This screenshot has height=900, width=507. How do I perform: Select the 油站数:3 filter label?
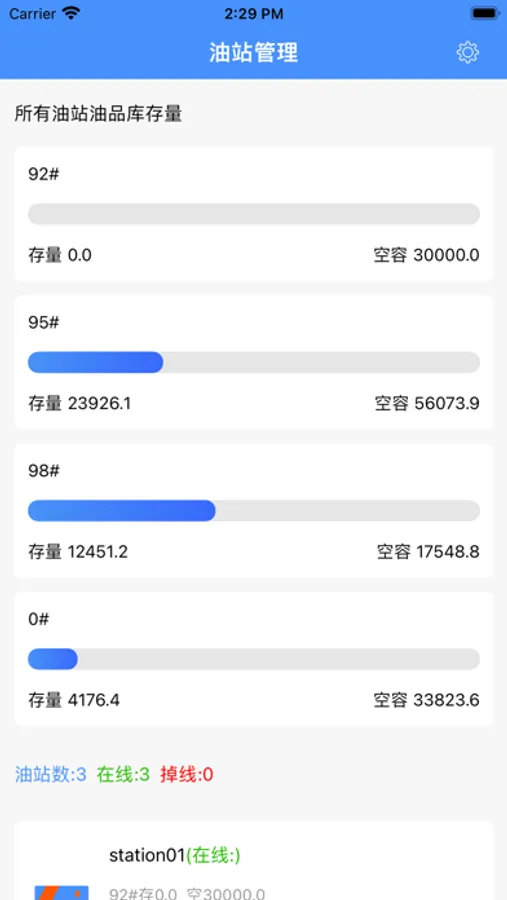pyautogui.click(x=51, y=775)
